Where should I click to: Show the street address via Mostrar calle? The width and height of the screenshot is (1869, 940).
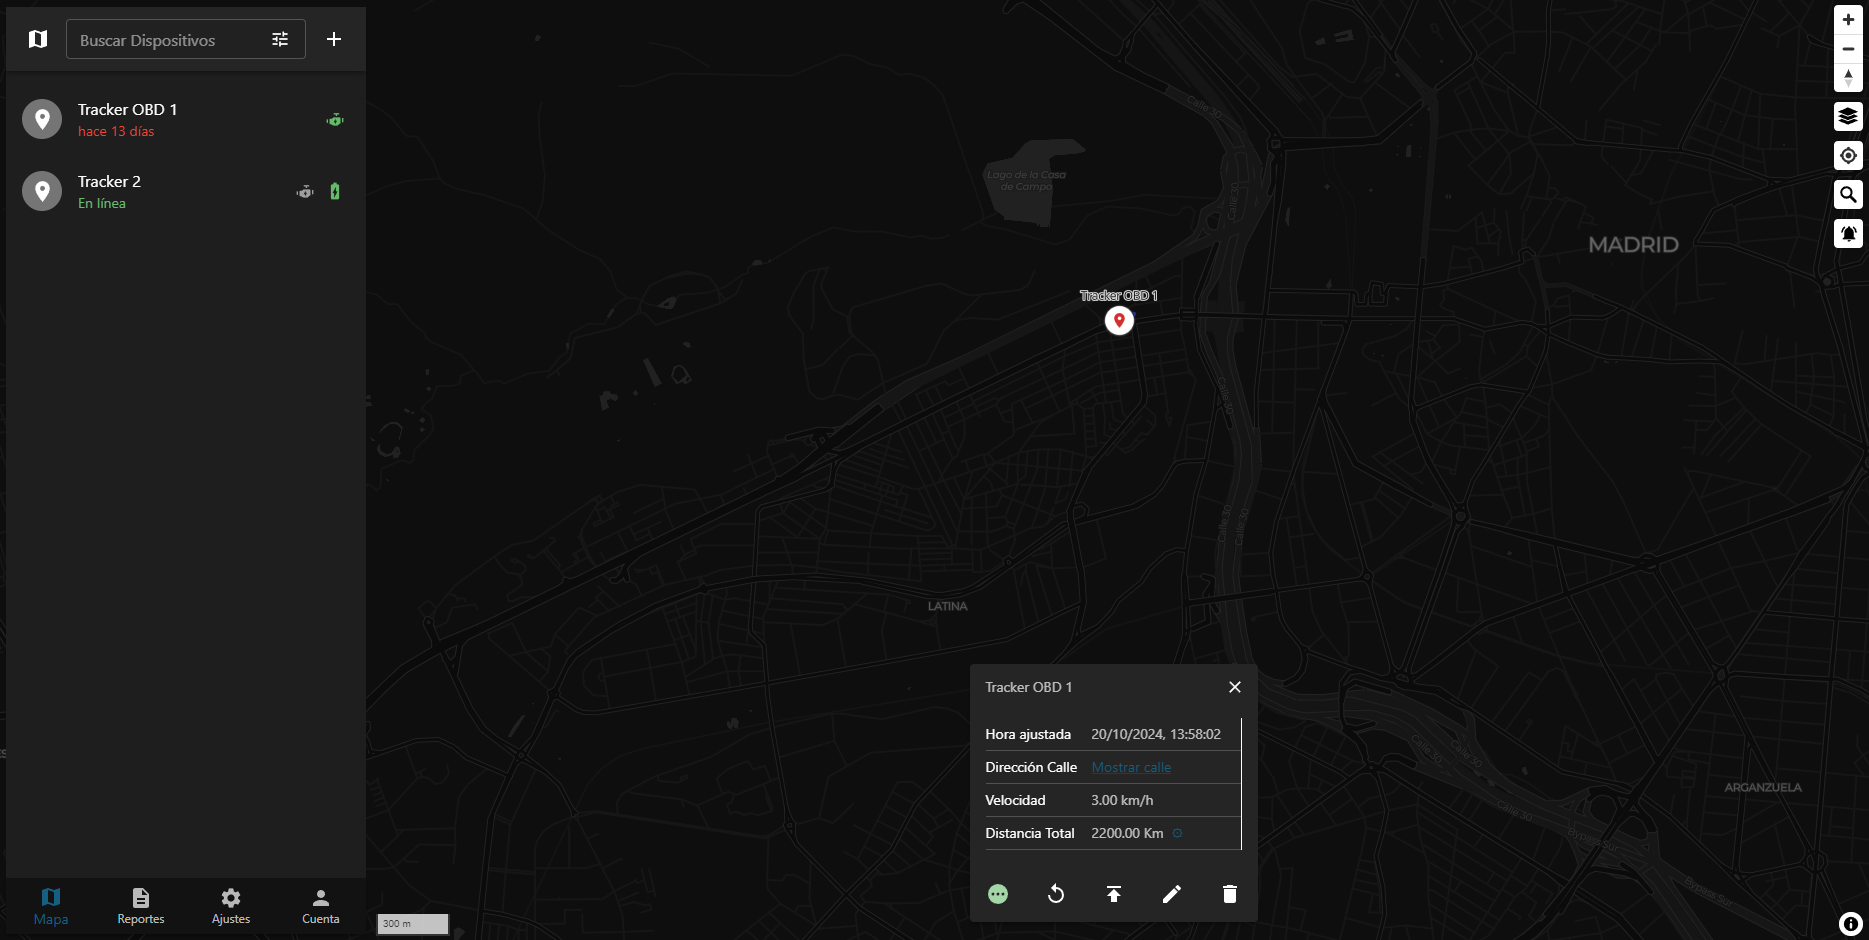click(1131, 767)
